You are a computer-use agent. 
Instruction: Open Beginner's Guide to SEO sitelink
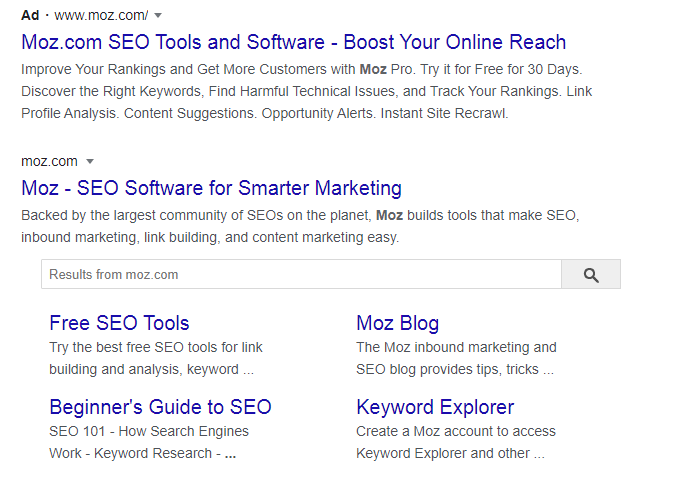pos(160,407)
